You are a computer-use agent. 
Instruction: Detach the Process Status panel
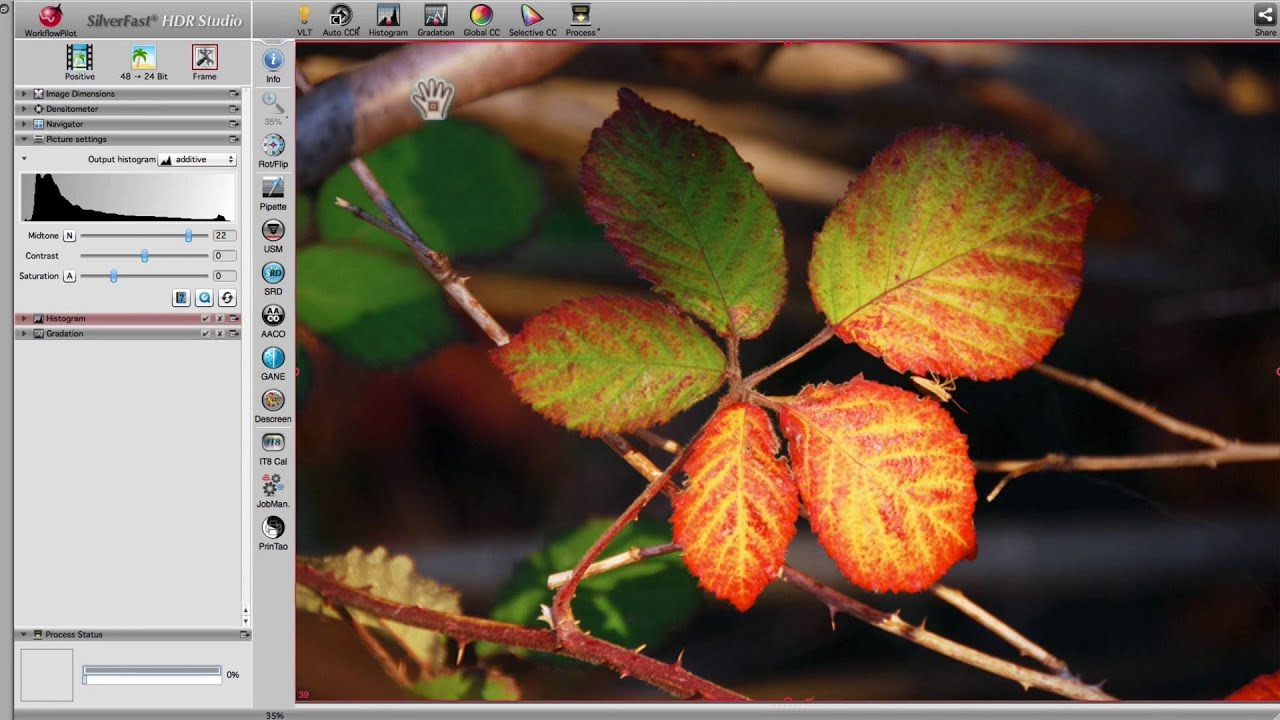244,635
